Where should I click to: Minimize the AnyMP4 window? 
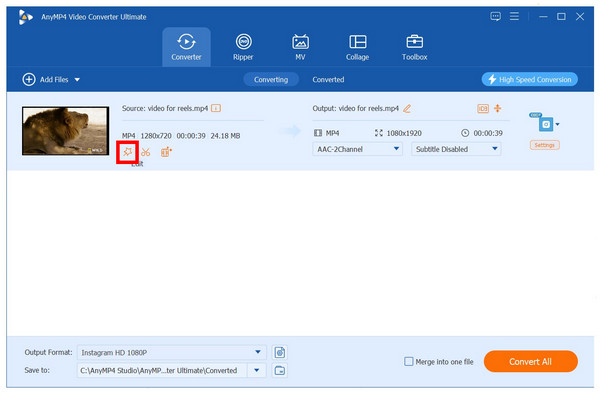pyautogui.click(x=543, y=16)
